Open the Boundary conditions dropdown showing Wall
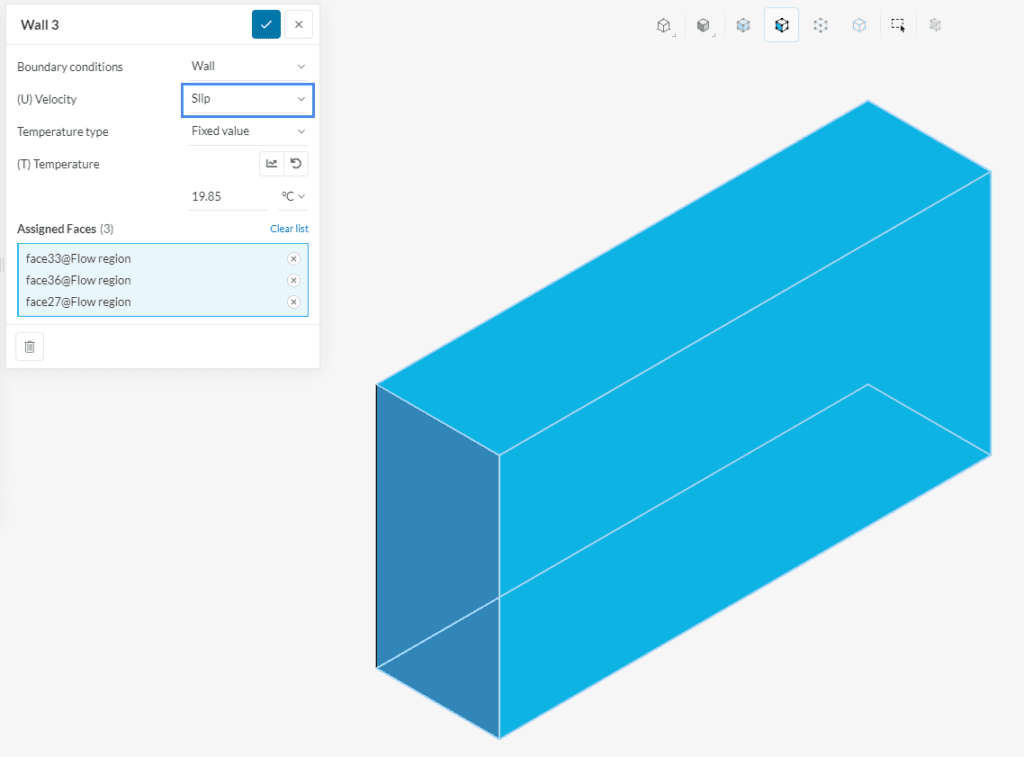 pos(247,66)
